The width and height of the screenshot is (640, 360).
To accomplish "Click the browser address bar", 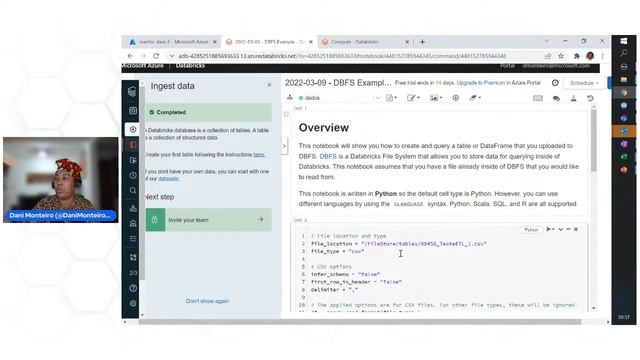I will point(342,56).
